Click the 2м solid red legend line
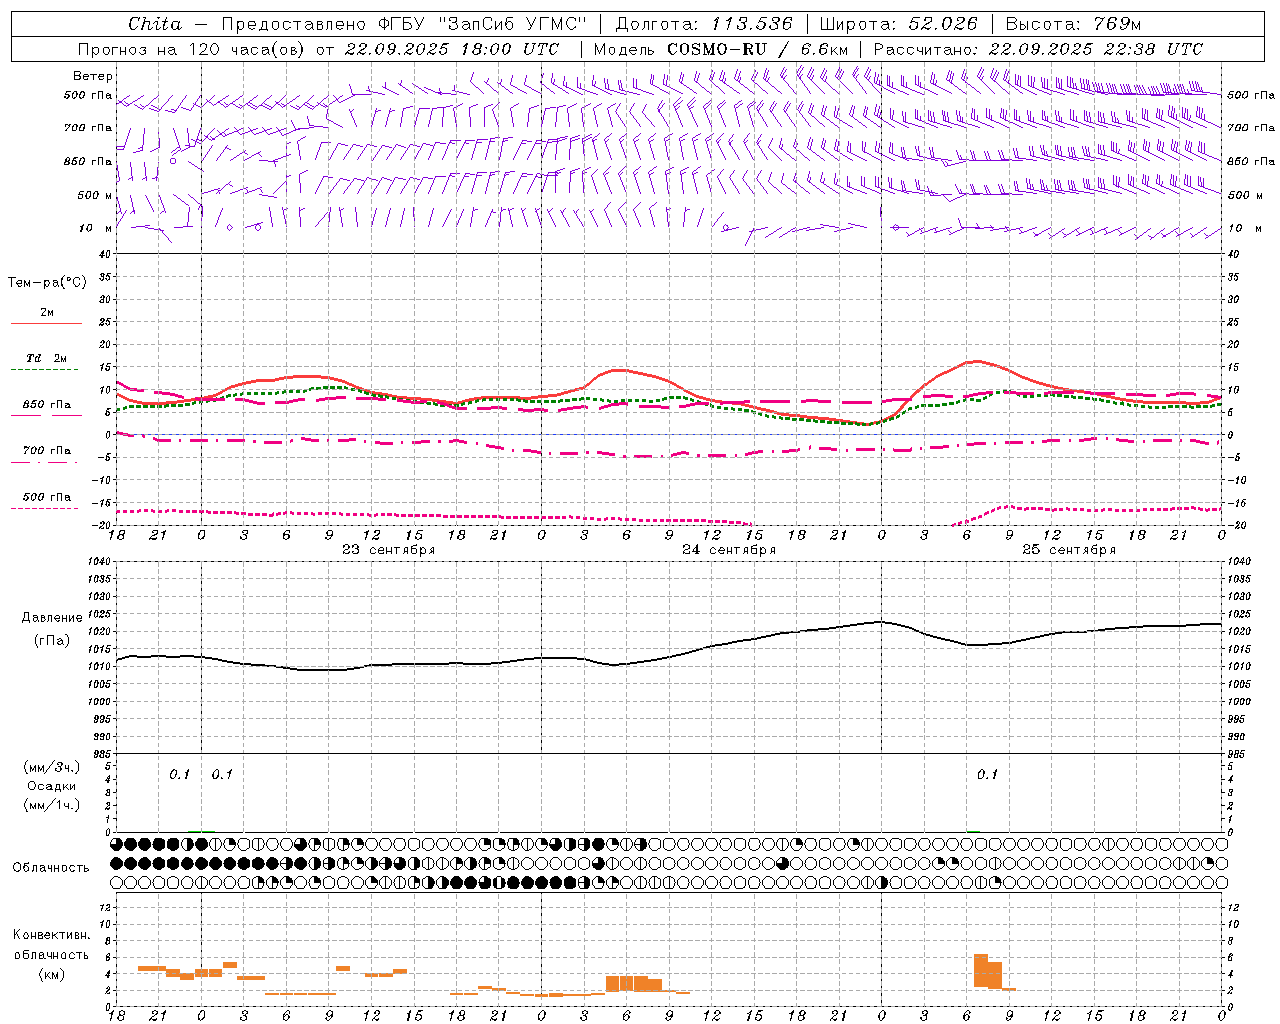Screen dimensions: 1280x1024 (46, 323)
